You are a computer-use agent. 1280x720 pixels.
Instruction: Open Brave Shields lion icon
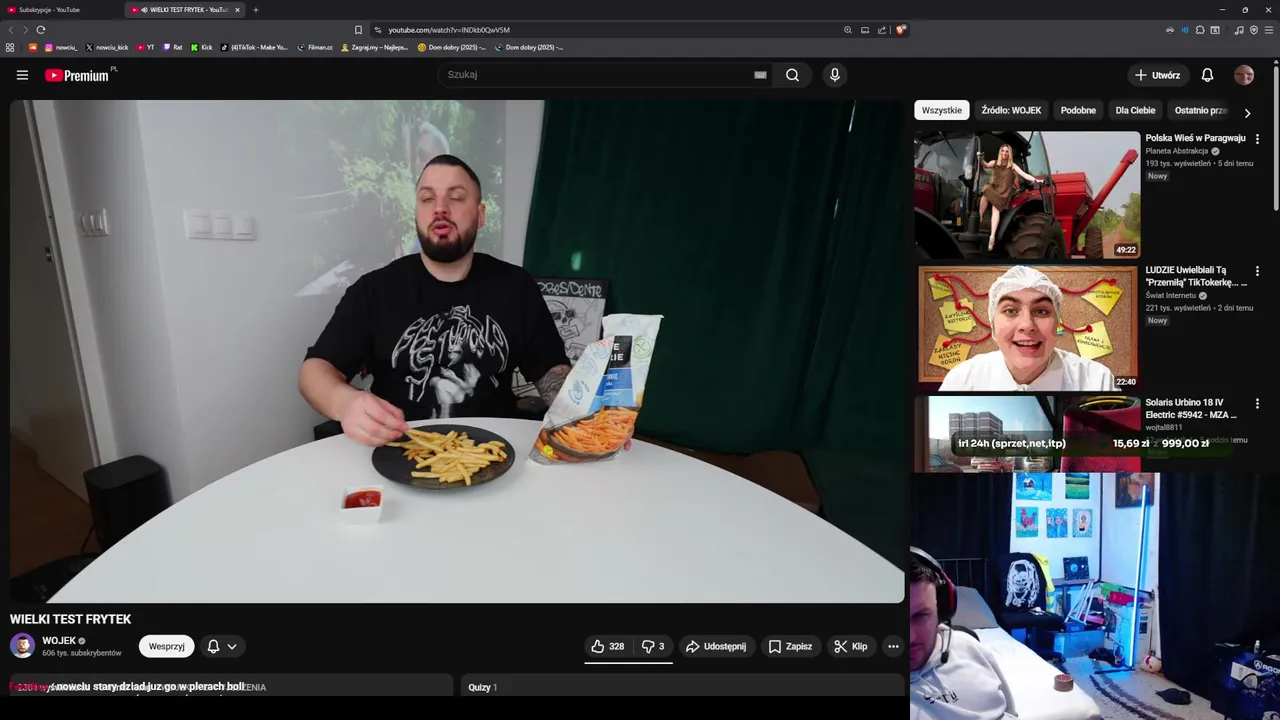point(901,30)
